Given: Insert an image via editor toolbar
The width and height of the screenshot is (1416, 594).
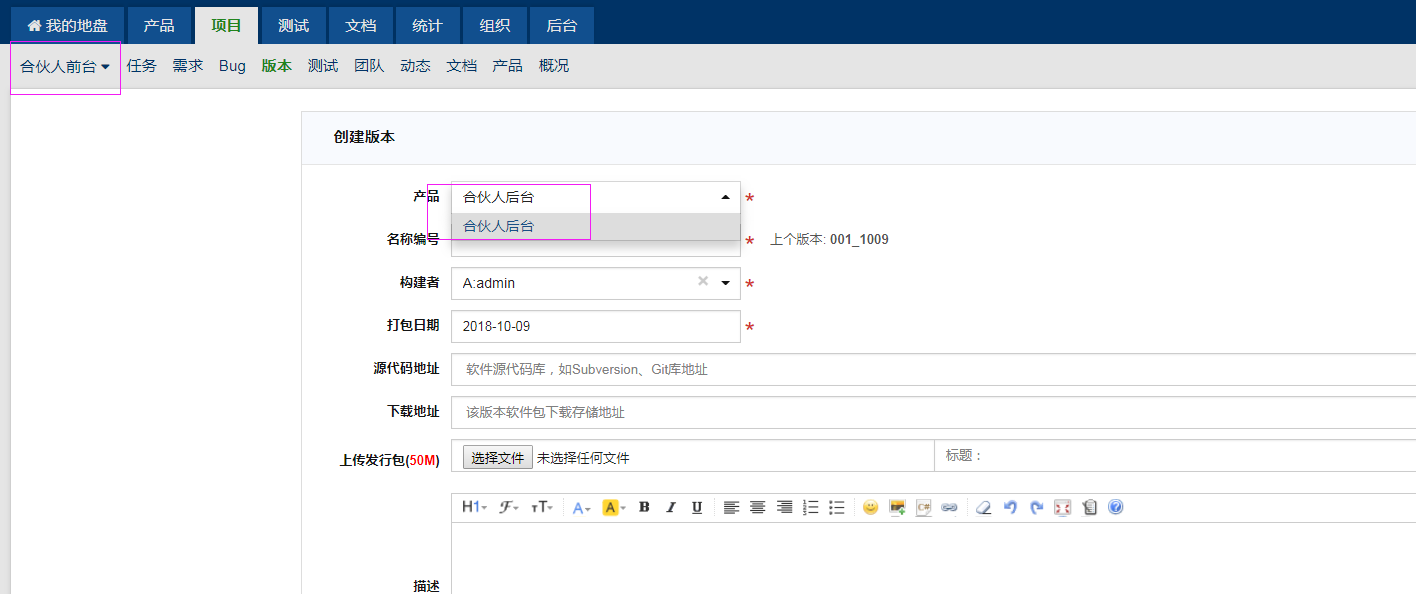Looking at the screenshot, I should [x=897, y=508].
